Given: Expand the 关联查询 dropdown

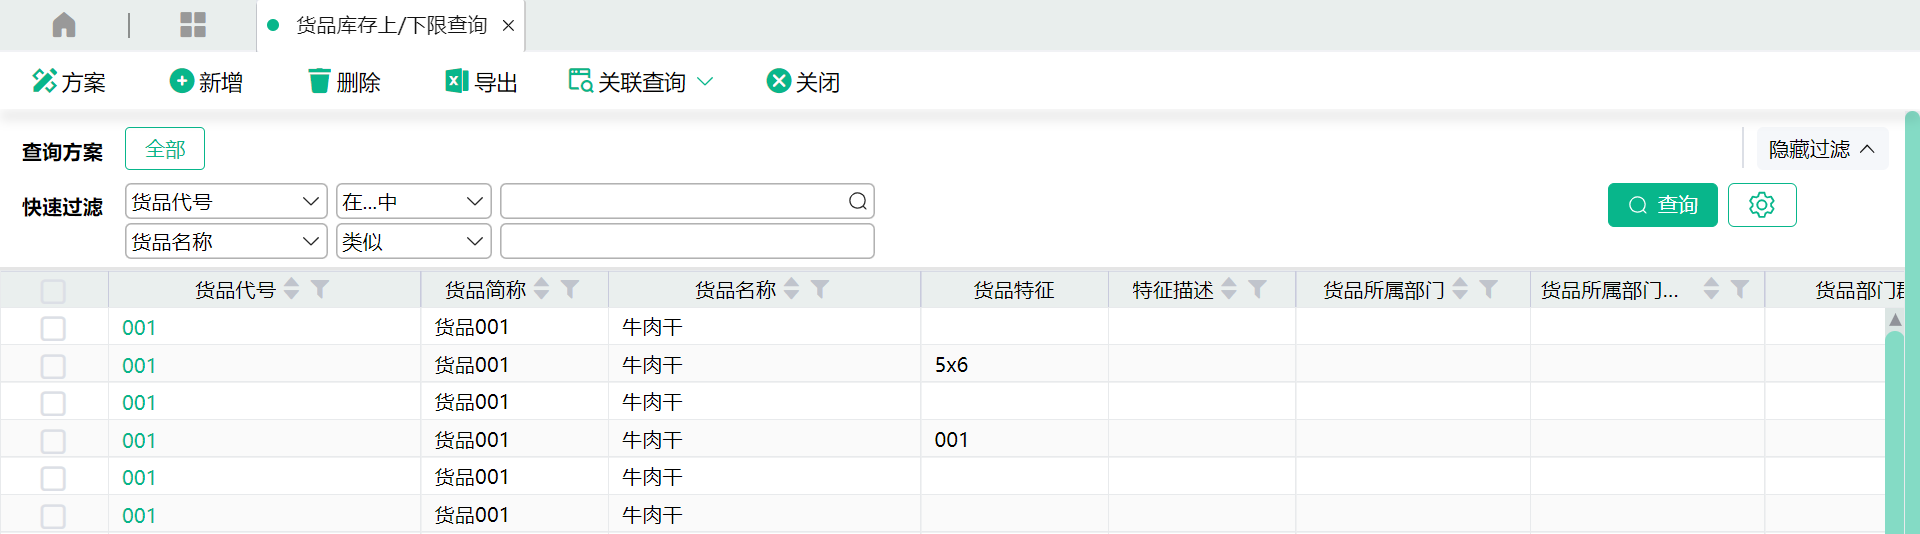Looking at the screenshot, I should pyautogui.click(x=705, y=82).
